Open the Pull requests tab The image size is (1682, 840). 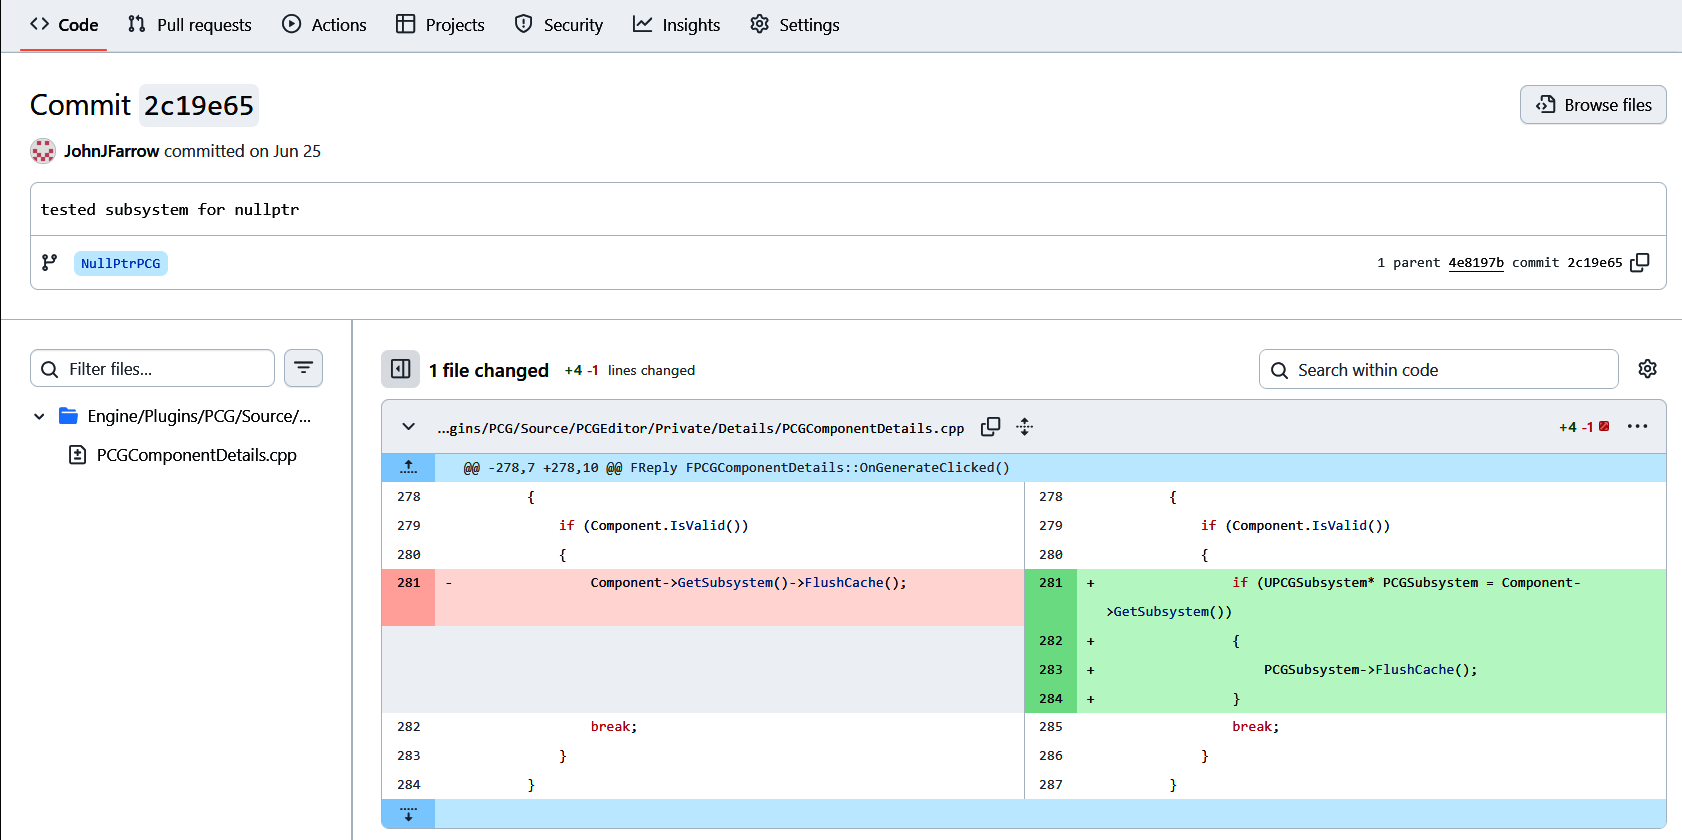pyautogui.click(x=190, y=25)
